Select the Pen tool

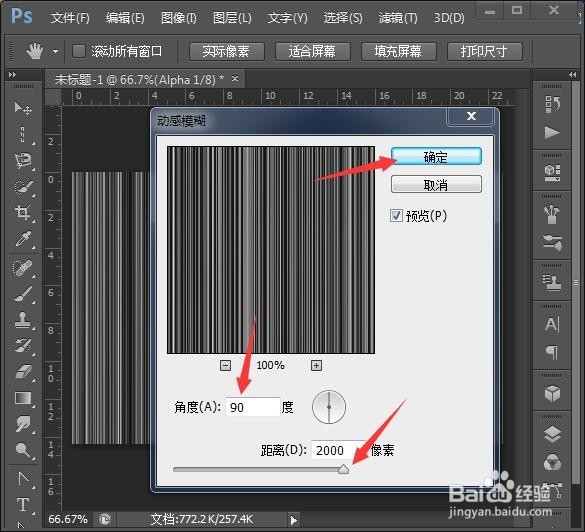(23, 479)
